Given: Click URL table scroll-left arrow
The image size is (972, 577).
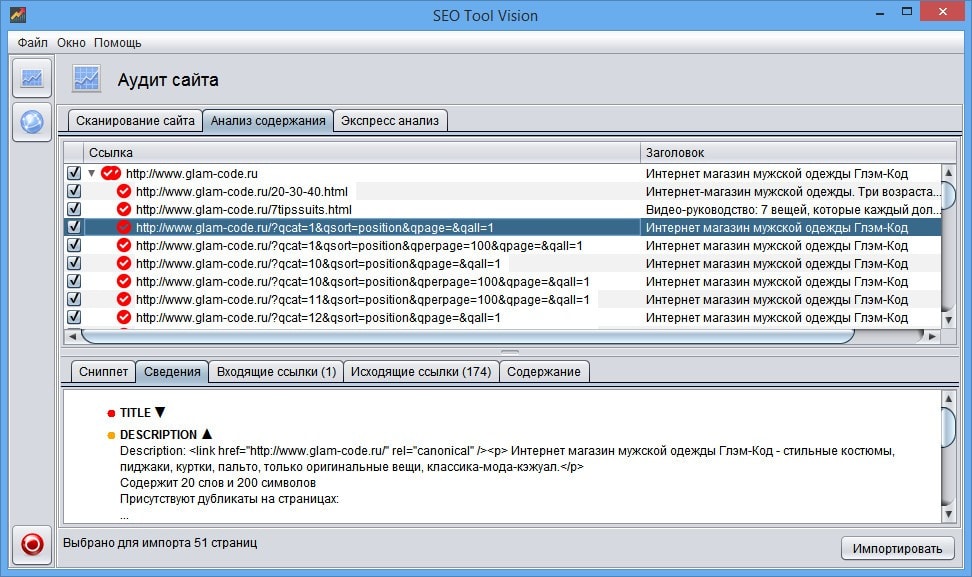Looking at the screenshot, I should tap(73, 336).
